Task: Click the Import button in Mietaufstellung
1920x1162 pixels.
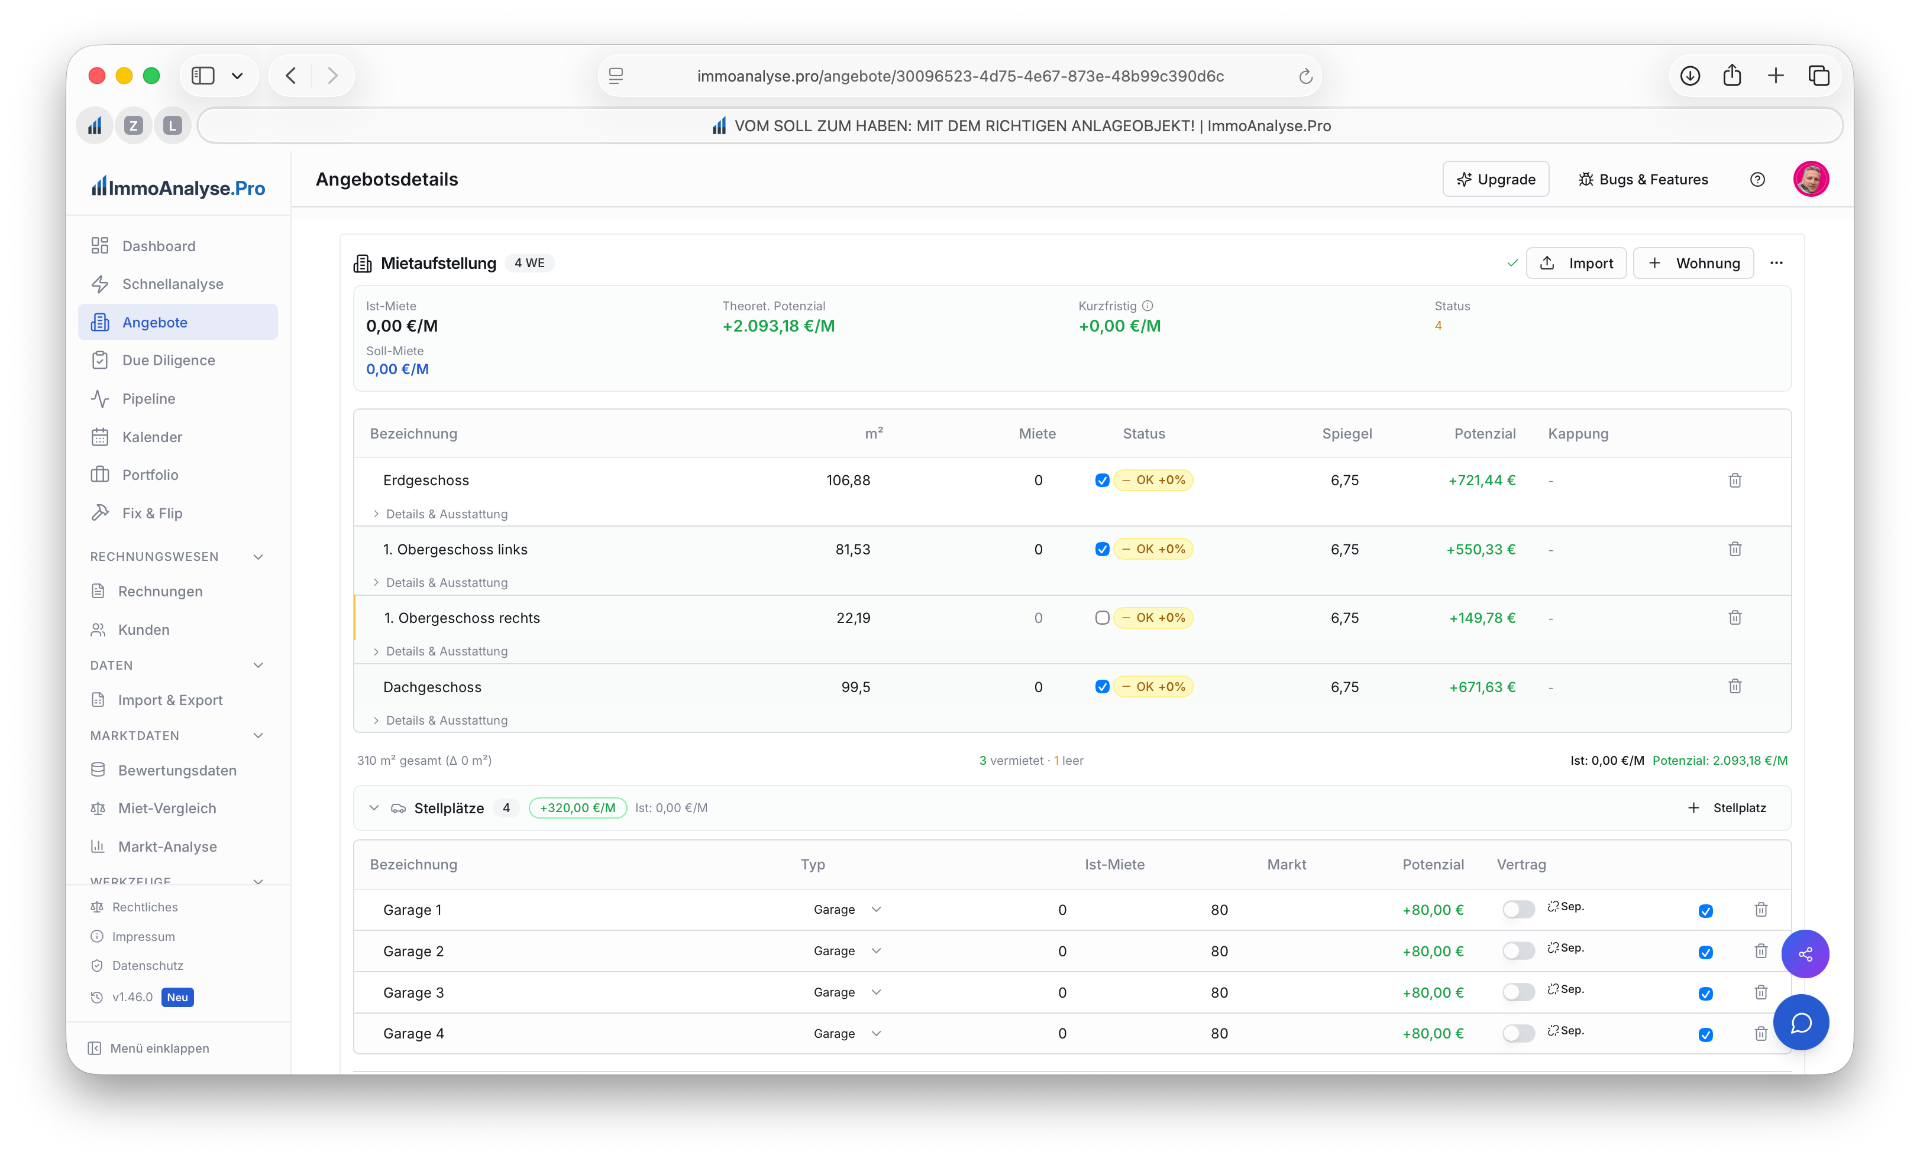Action: [x=1576, y=263]
